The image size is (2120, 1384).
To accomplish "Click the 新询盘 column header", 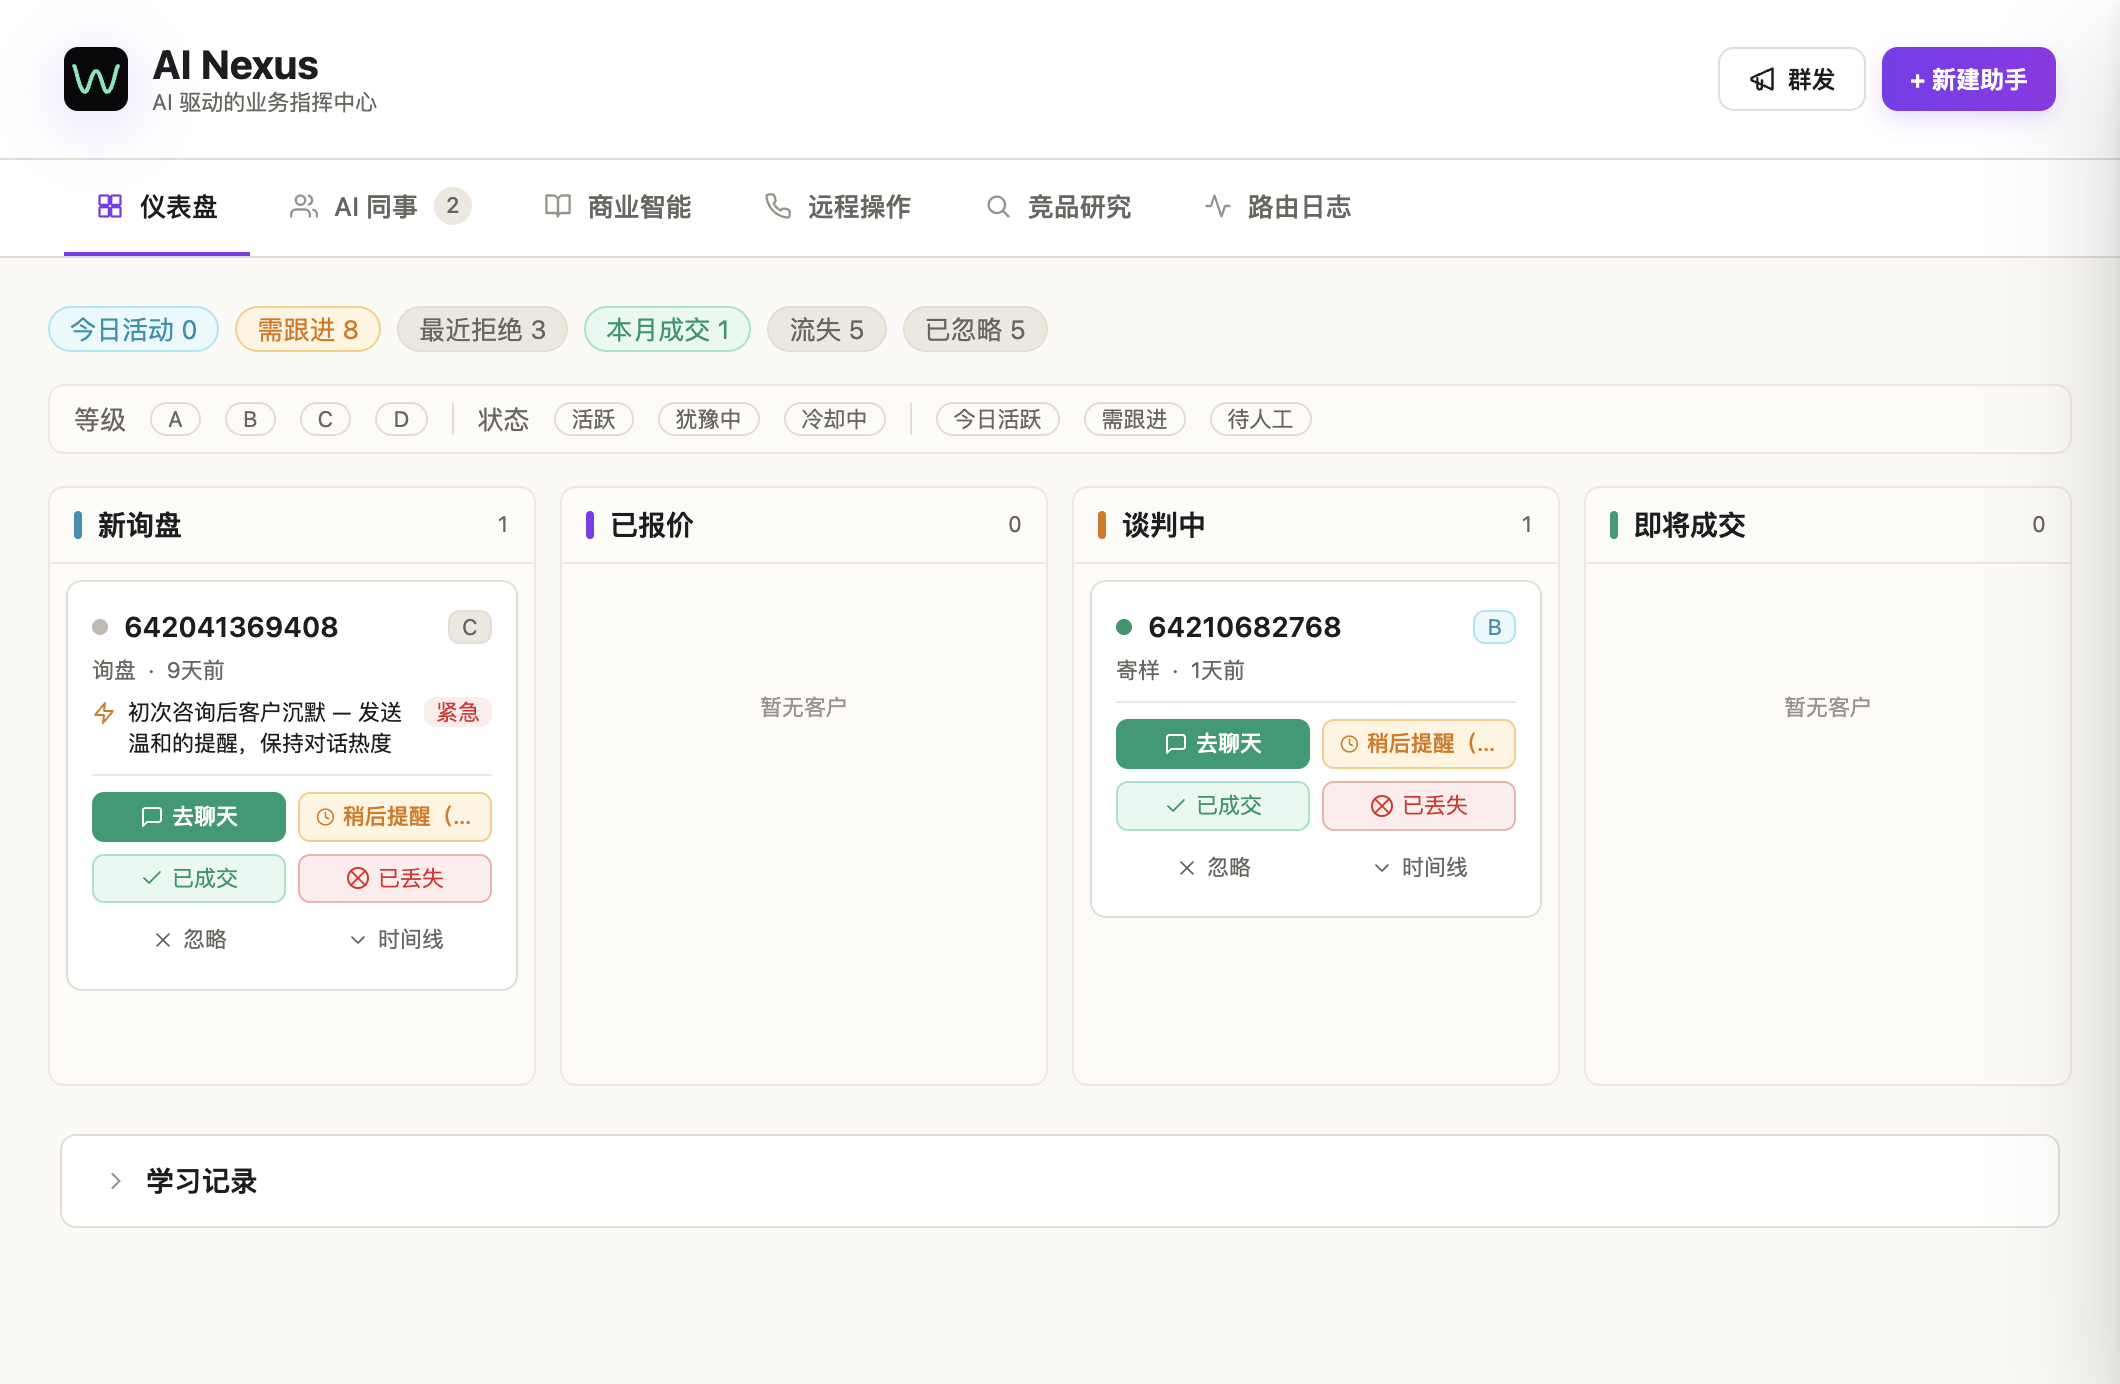I will pos(292,525).
